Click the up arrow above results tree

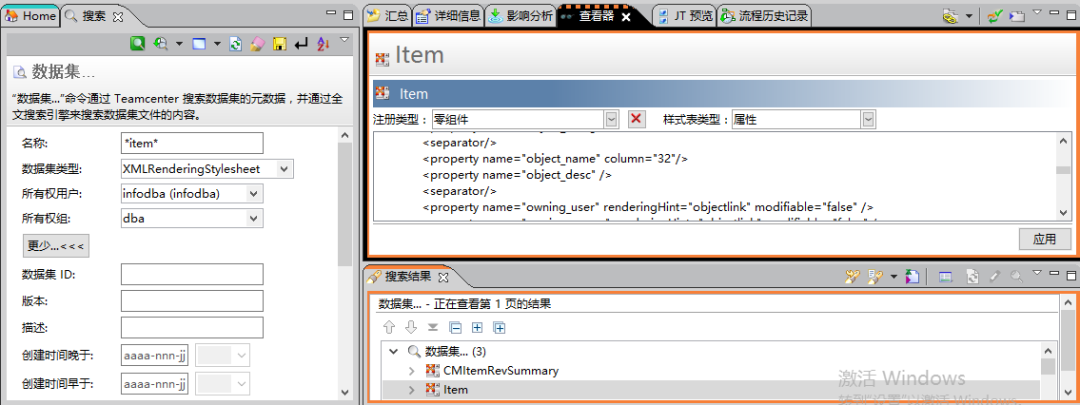[x=388, y=327]
